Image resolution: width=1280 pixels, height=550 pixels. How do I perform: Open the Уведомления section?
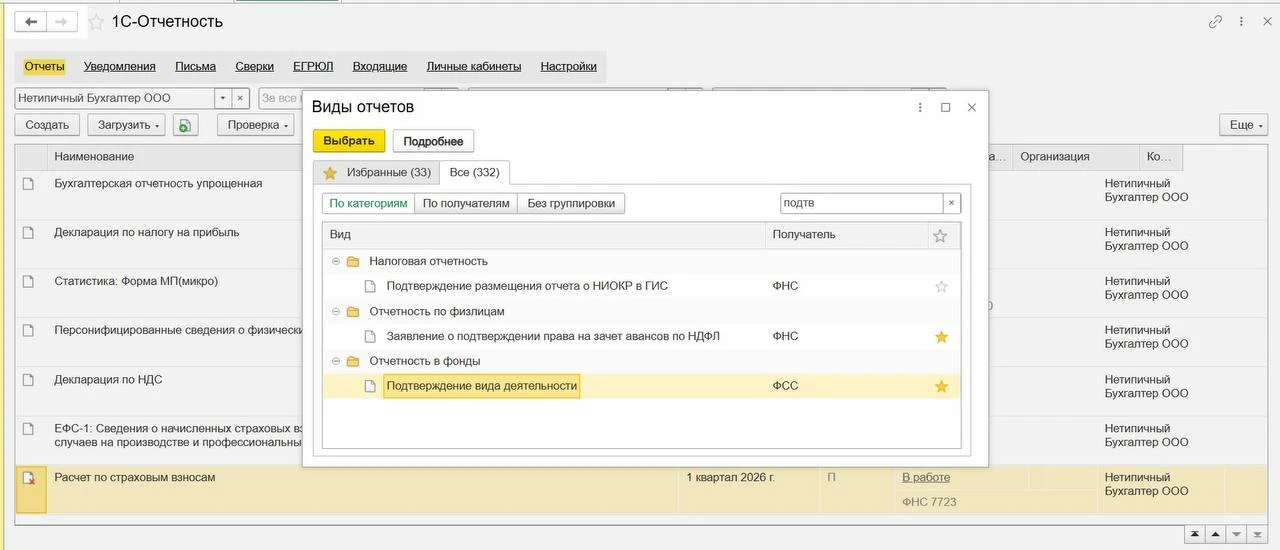120,67
